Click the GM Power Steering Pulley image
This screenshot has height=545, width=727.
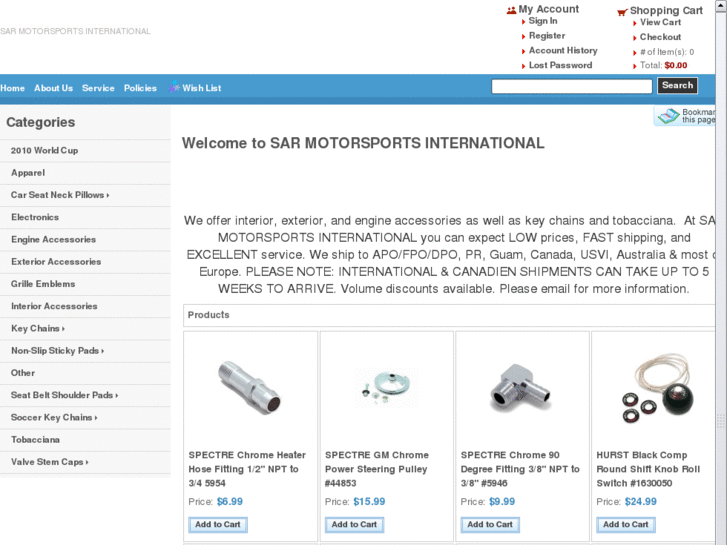(x=387, y=388)
